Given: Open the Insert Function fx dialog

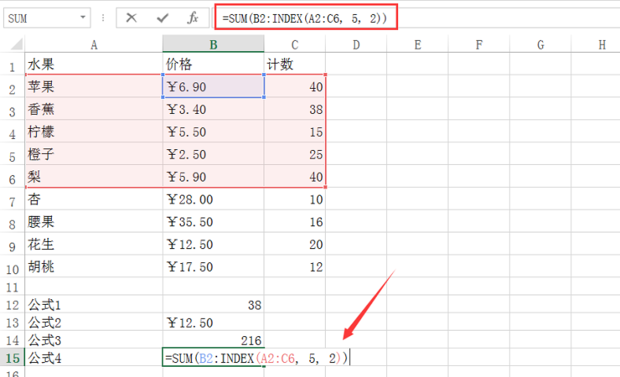Looking at the screenshot, I should (193, 18).
